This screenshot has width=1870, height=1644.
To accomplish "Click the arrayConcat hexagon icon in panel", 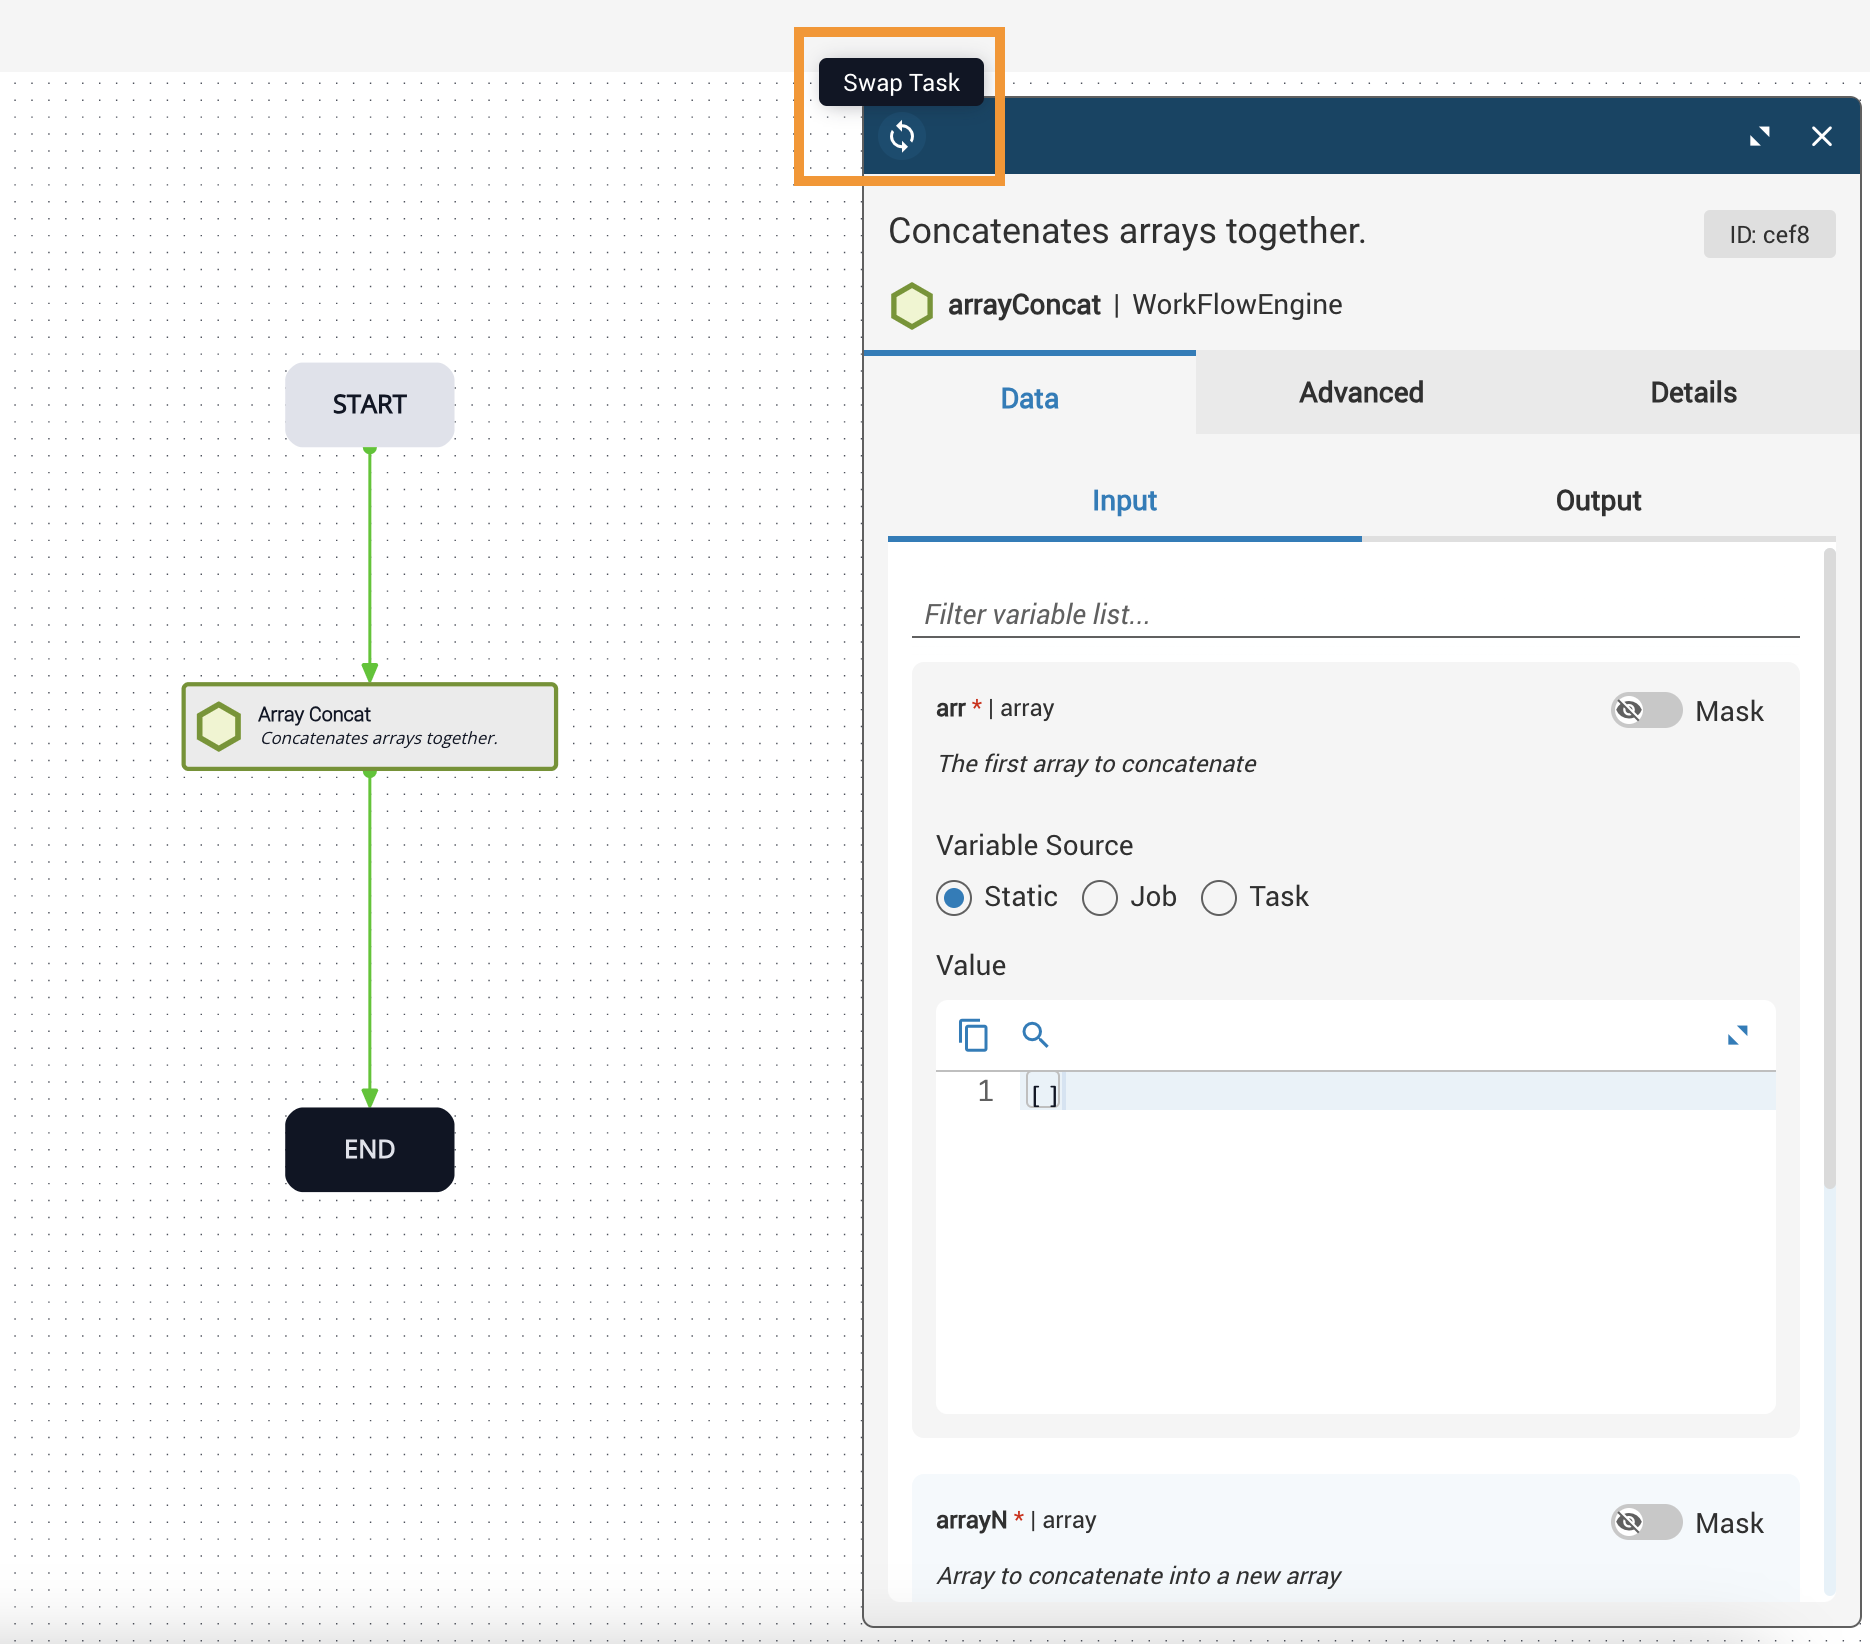I will coord(911,305).
